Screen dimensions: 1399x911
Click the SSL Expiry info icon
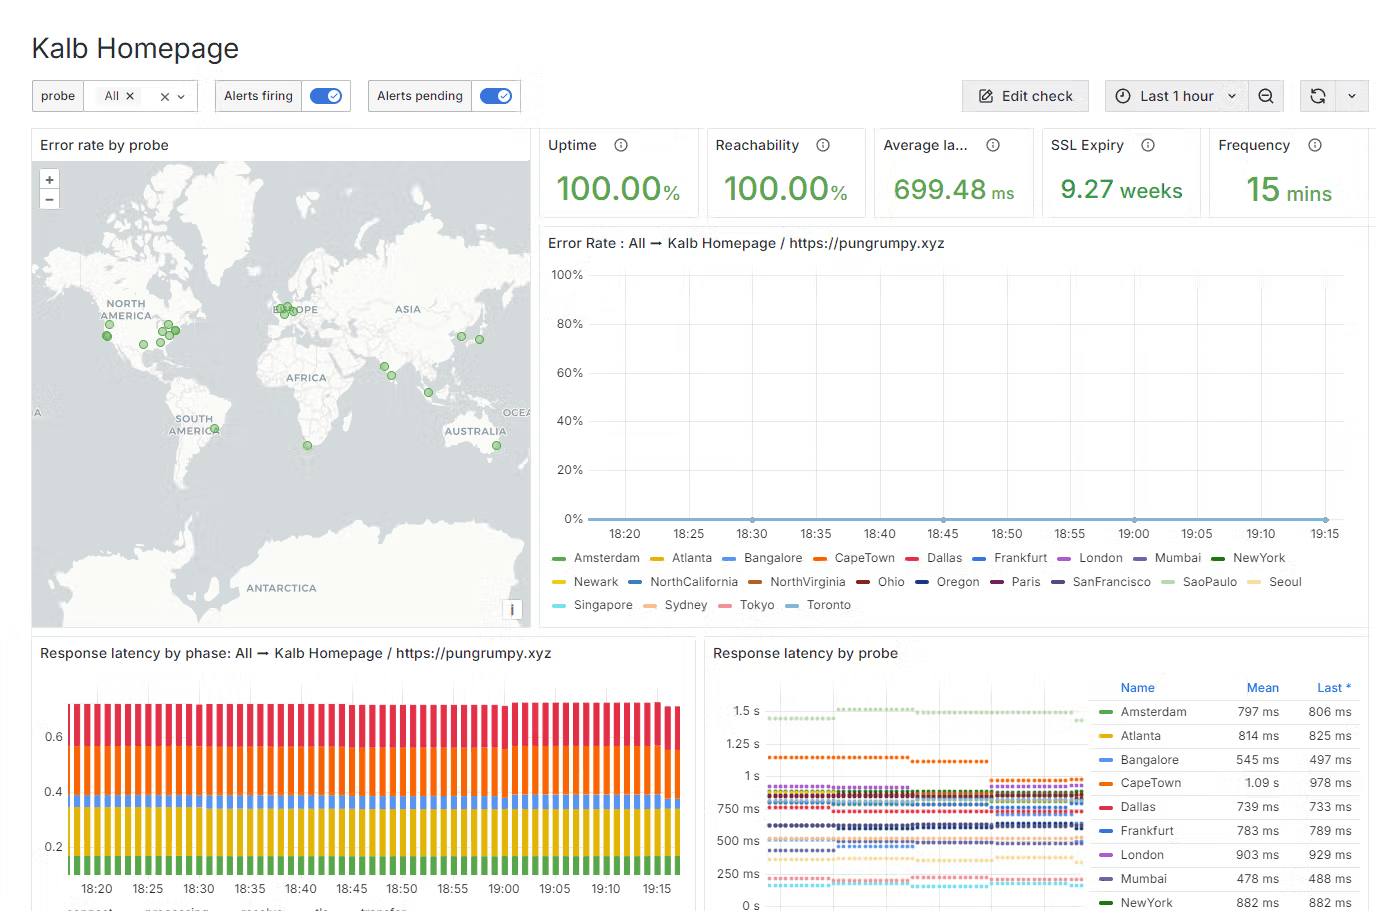[1148, 145]
